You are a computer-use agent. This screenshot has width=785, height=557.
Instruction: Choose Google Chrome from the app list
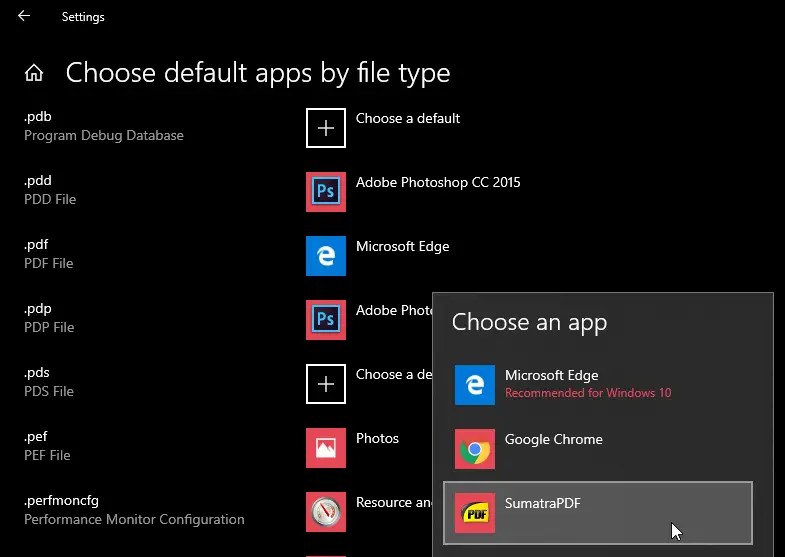coord(553,440)
